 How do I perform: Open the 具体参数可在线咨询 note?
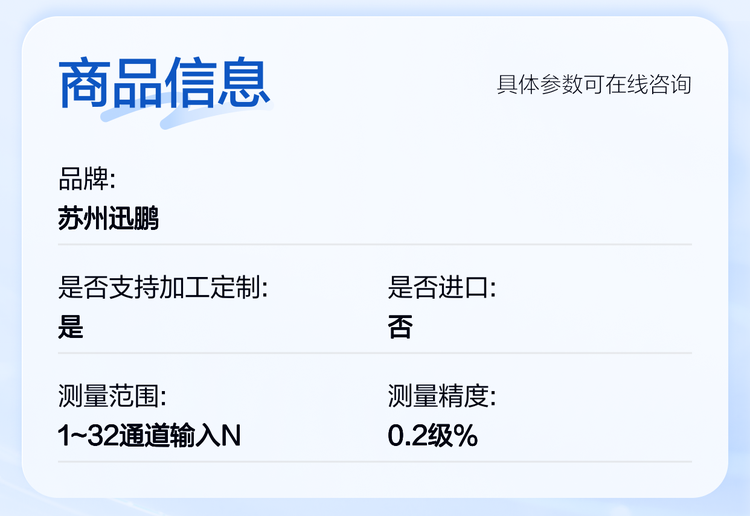[594, 84]
